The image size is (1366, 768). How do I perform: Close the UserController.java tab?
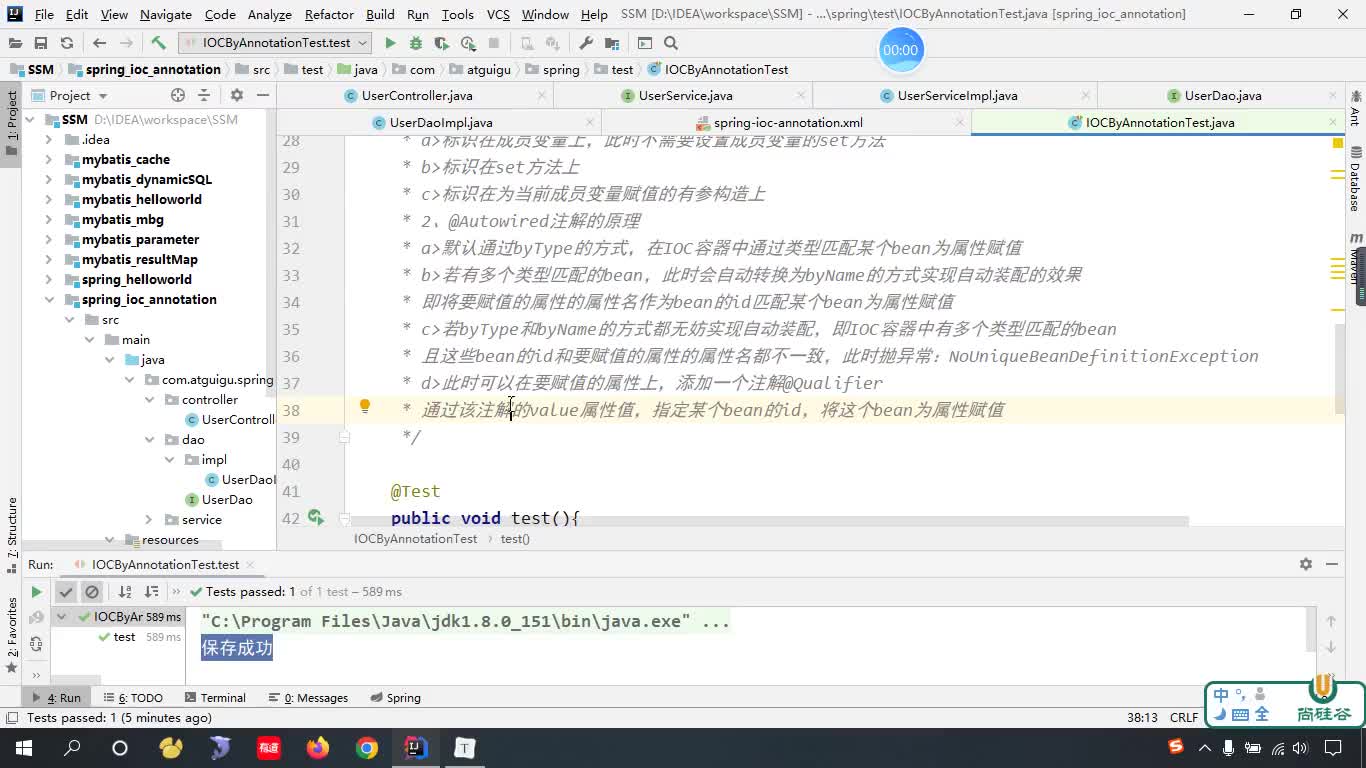[541, 96]
